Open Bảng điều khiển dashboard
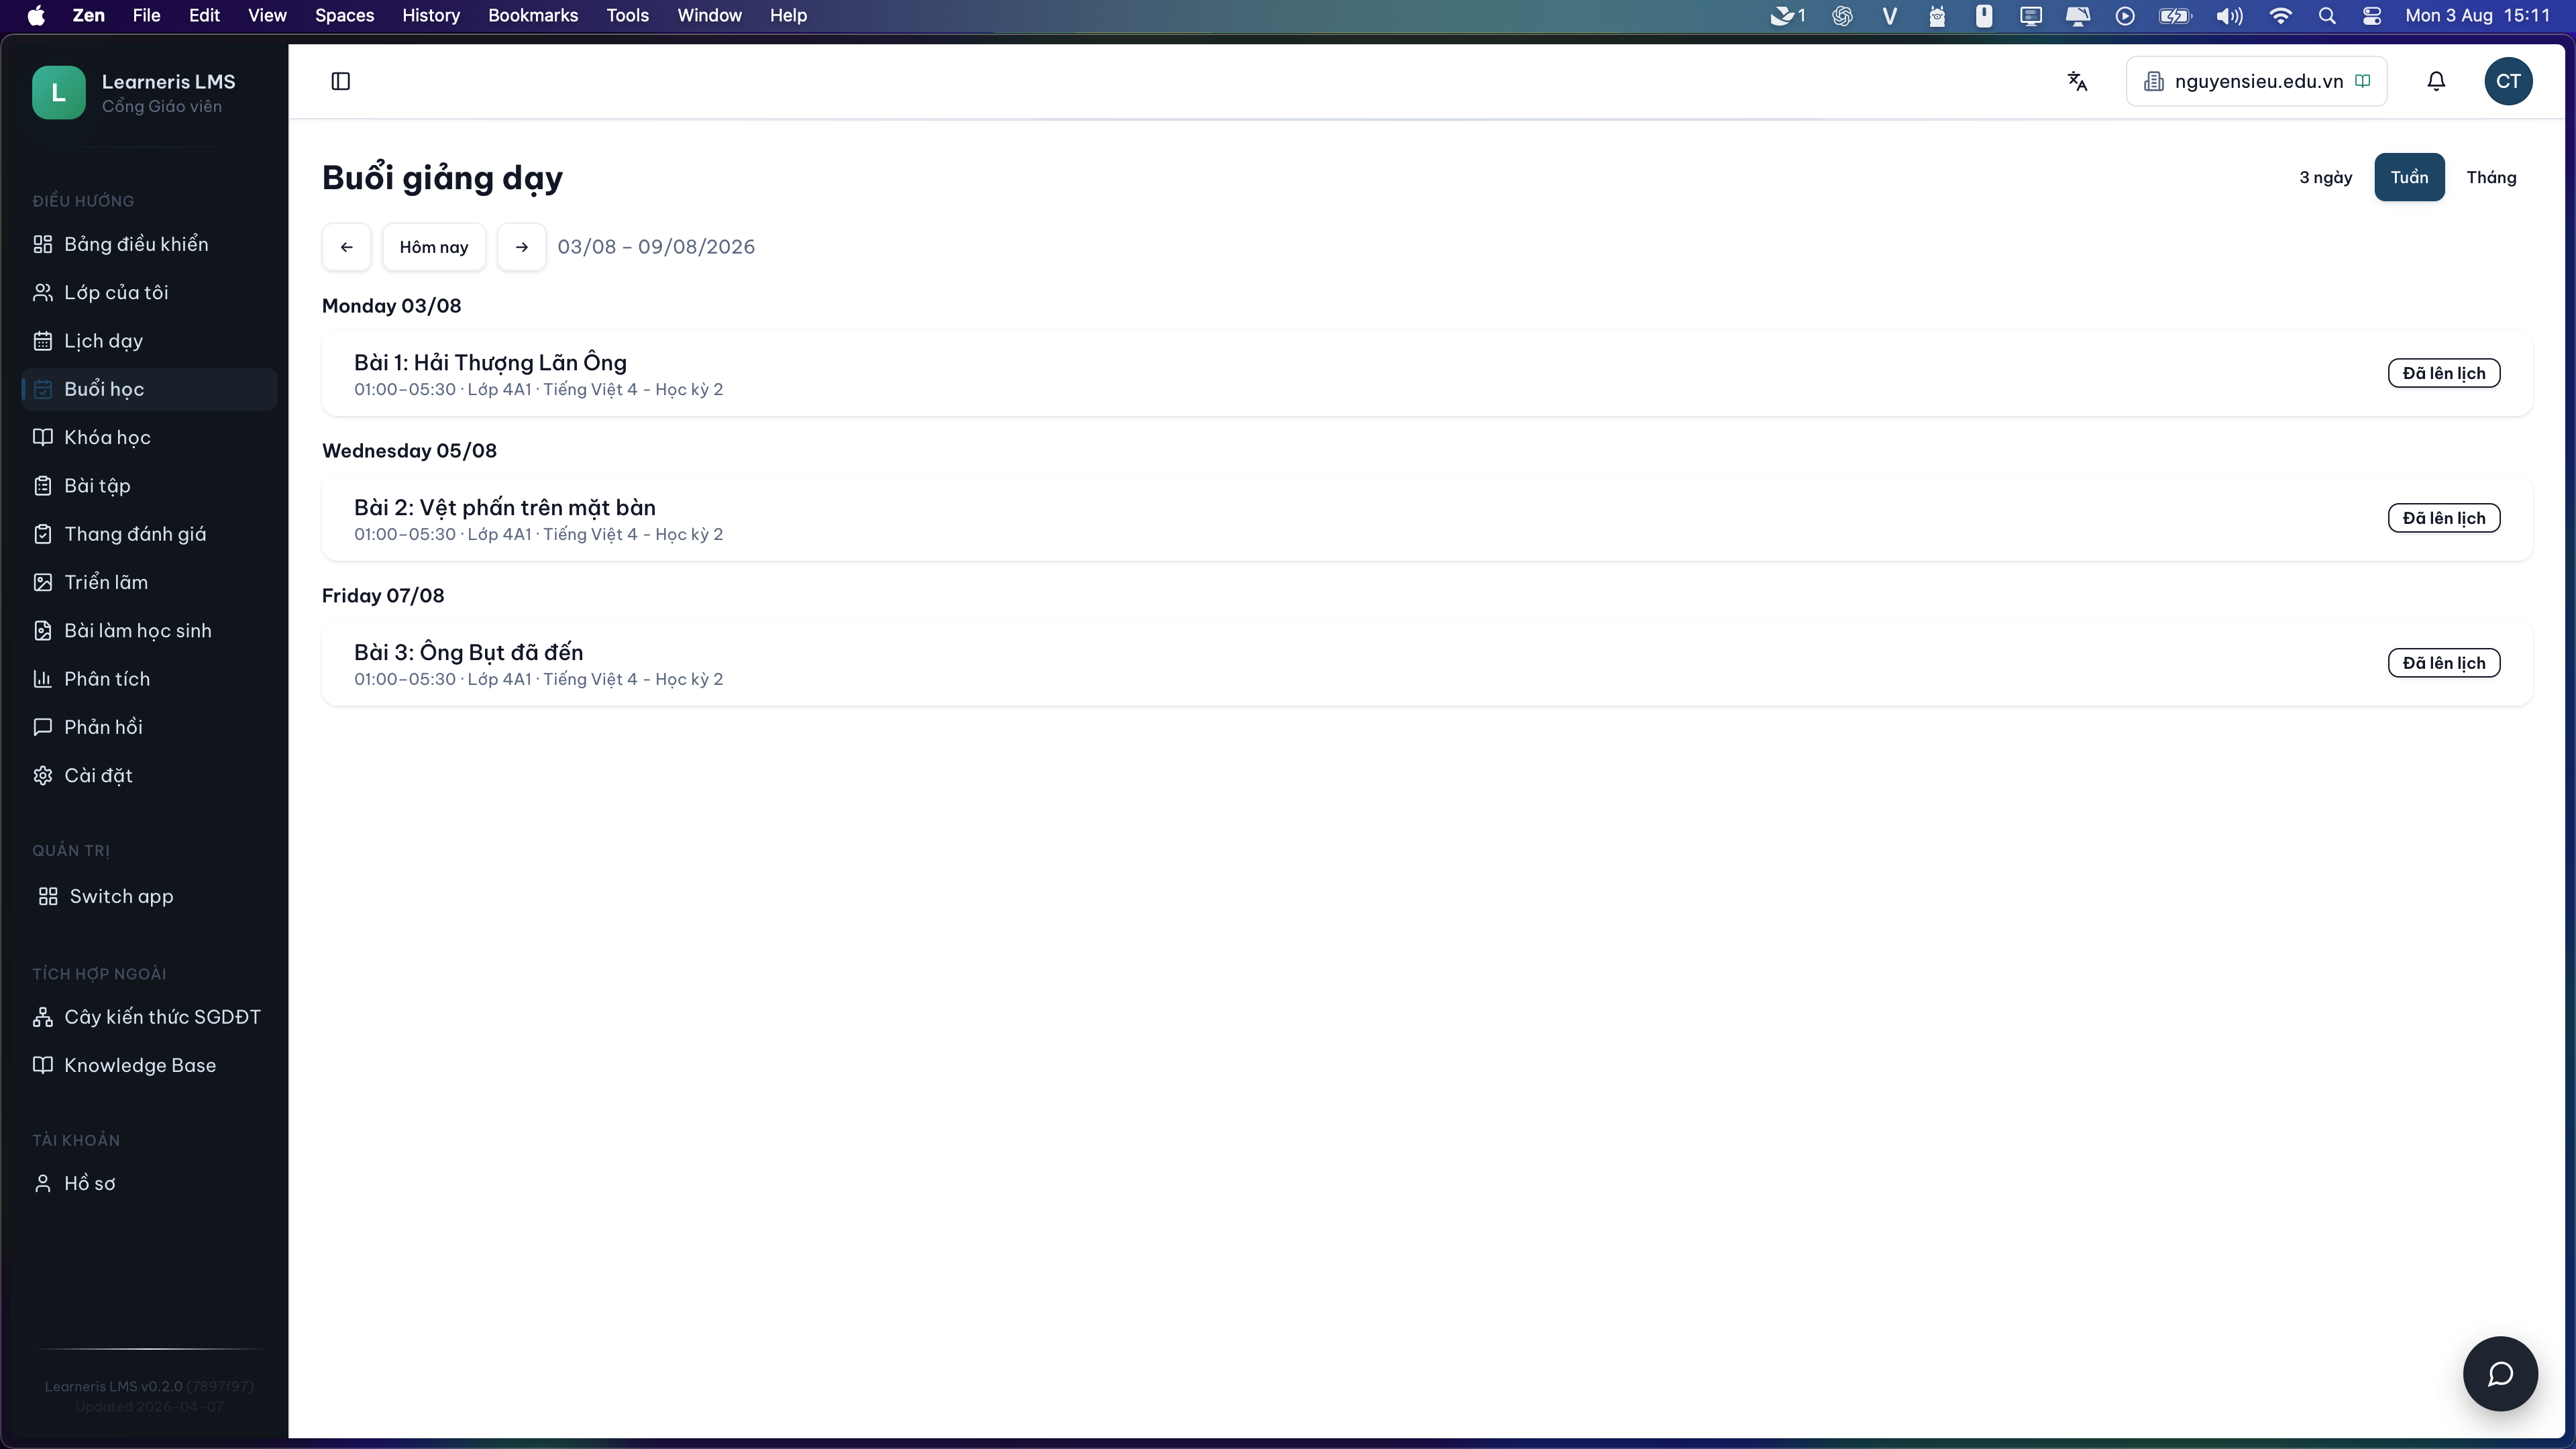2576x1449 pixels. (150, 244)
